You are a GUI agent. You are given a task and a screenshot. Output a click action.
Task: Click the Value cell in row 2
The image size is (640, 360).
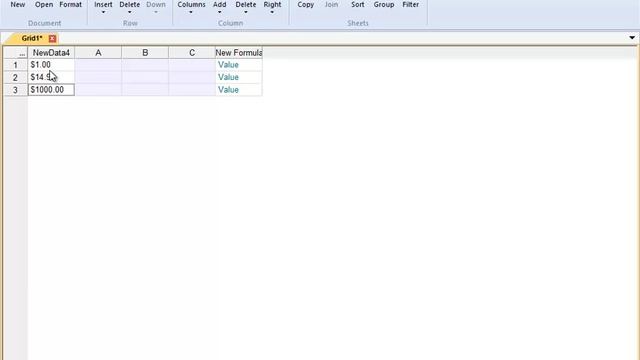pos(239,78)
